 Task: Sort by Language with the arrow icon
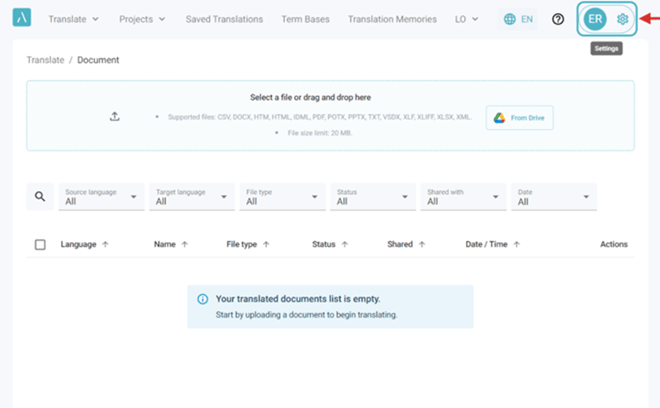[x=105, y=244]
